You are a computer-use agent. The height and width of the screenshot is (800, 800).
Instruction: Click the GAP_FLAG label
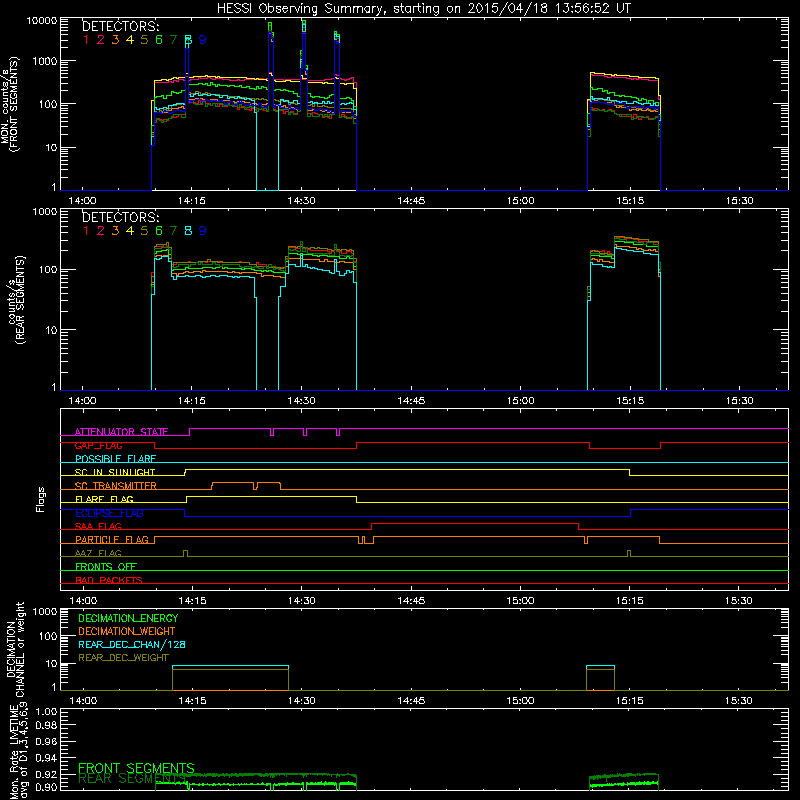pyautogui.click(x=98, y=445)
